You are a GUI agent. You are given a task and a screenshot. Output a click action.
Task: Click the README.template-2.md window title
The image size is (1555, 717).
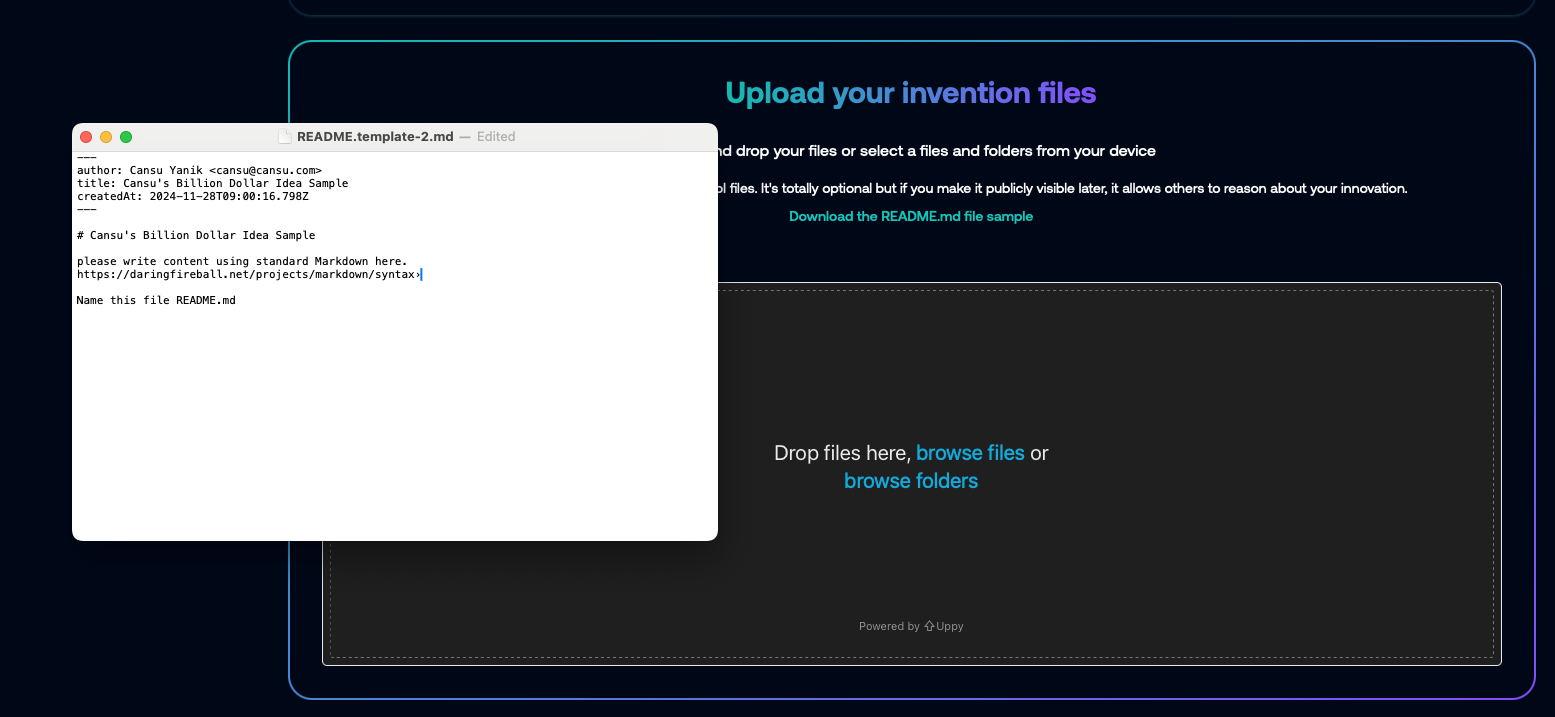[375, 137]
